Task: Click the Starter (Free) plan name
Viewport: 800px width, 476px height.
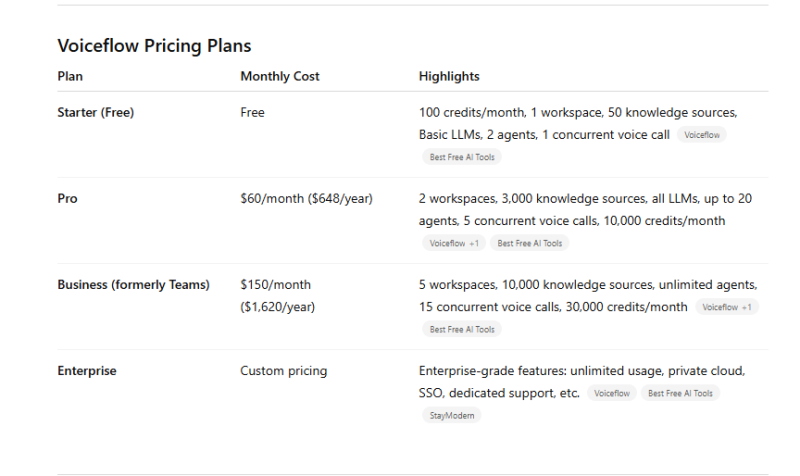Action: [x=96, y=113]
